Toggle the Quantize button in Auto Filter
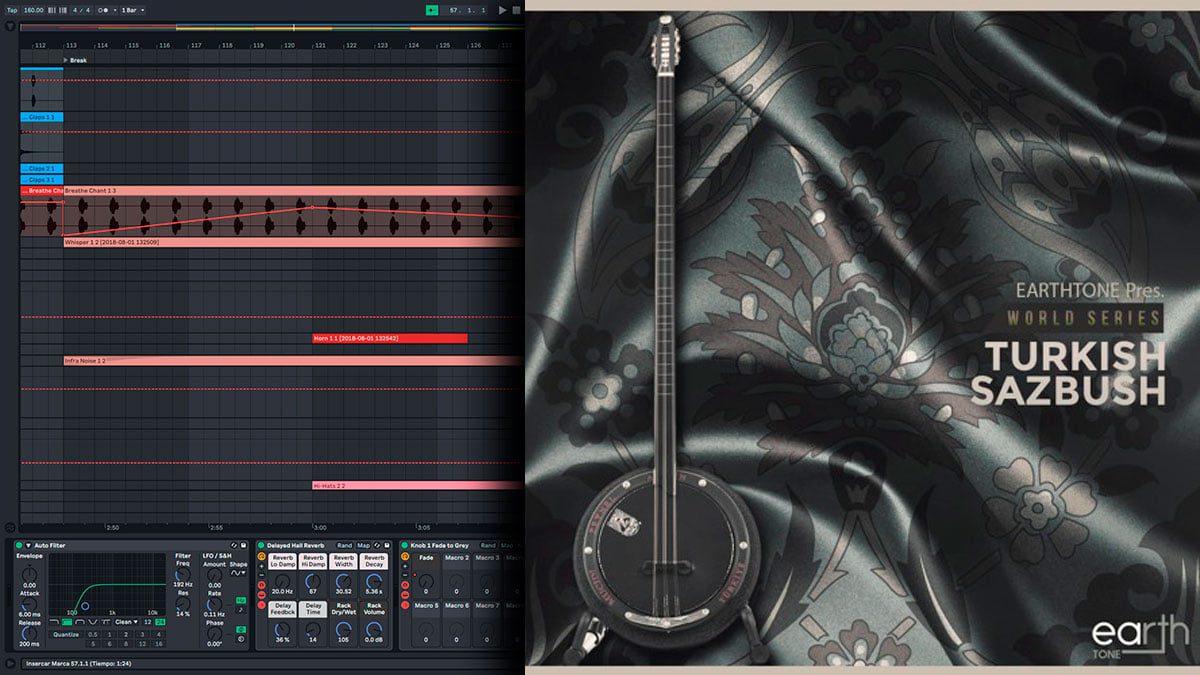This screenshot has width=1200, height=675. (x=66, y=635)
